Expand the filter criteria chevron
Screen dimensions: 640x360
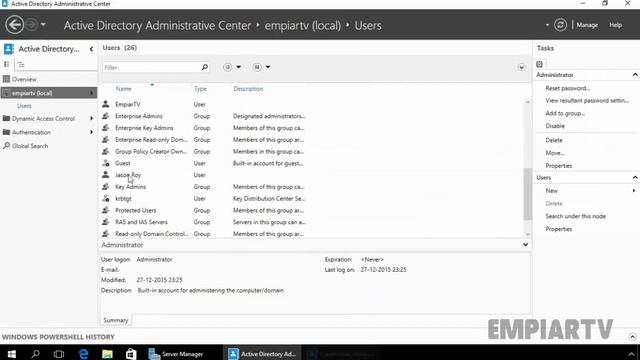pos(521,67)
